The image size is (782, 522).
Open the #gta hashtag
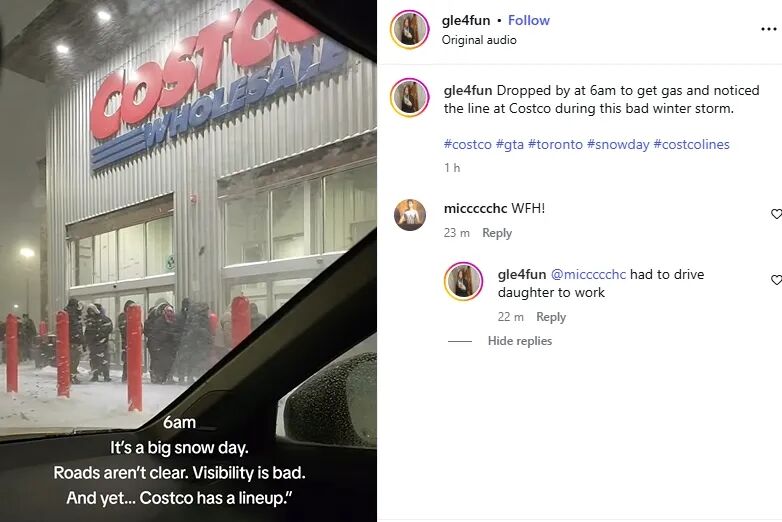510,145
